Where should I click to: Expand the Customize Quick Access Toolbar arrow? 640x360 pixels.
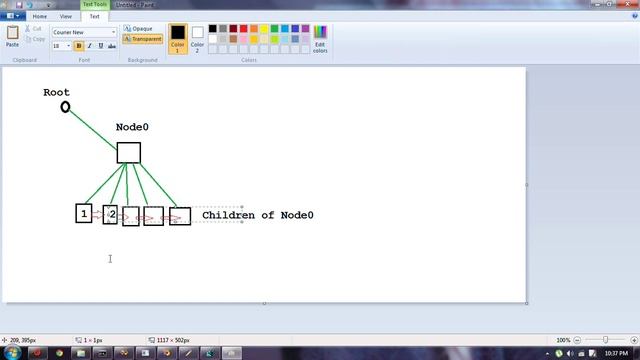click(49, 5)
